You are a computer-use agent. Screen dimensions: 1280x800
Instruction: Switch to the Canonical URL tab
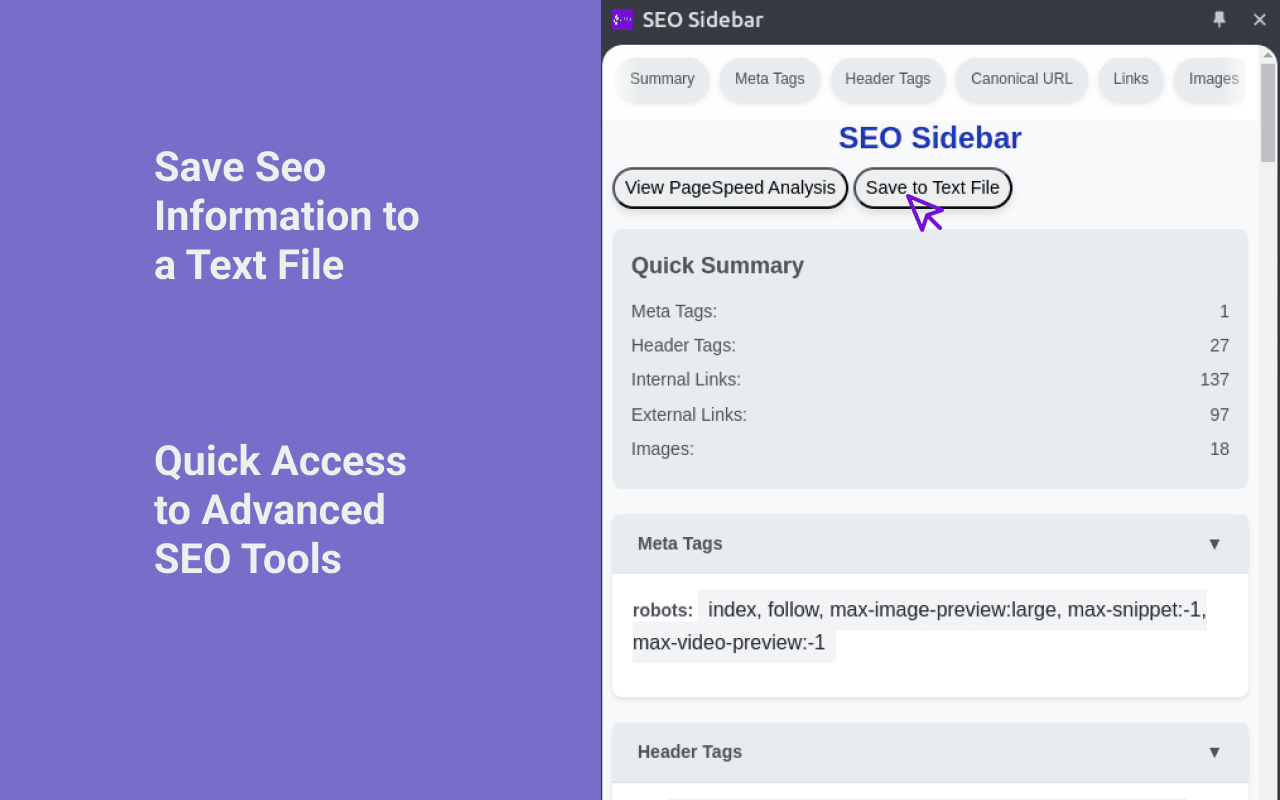tap(1021, 78)
